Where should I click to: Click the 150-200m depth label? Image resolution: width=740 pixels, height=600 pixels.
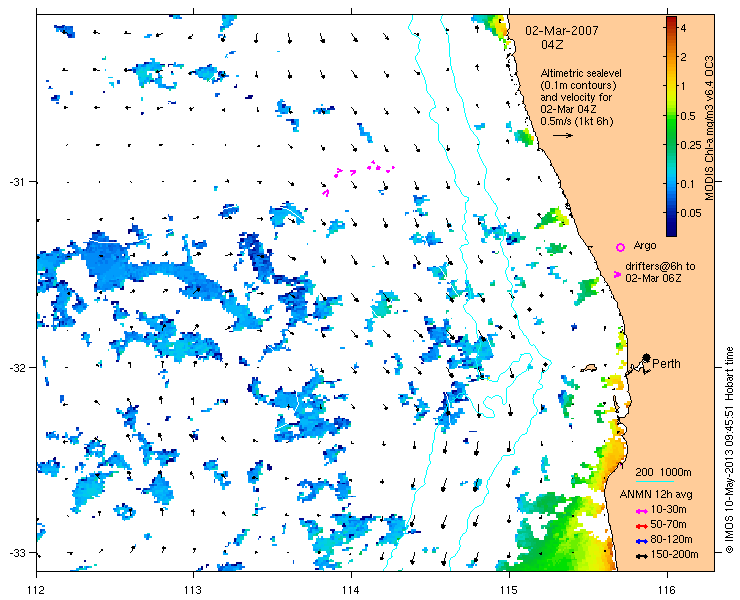point(674,555)
